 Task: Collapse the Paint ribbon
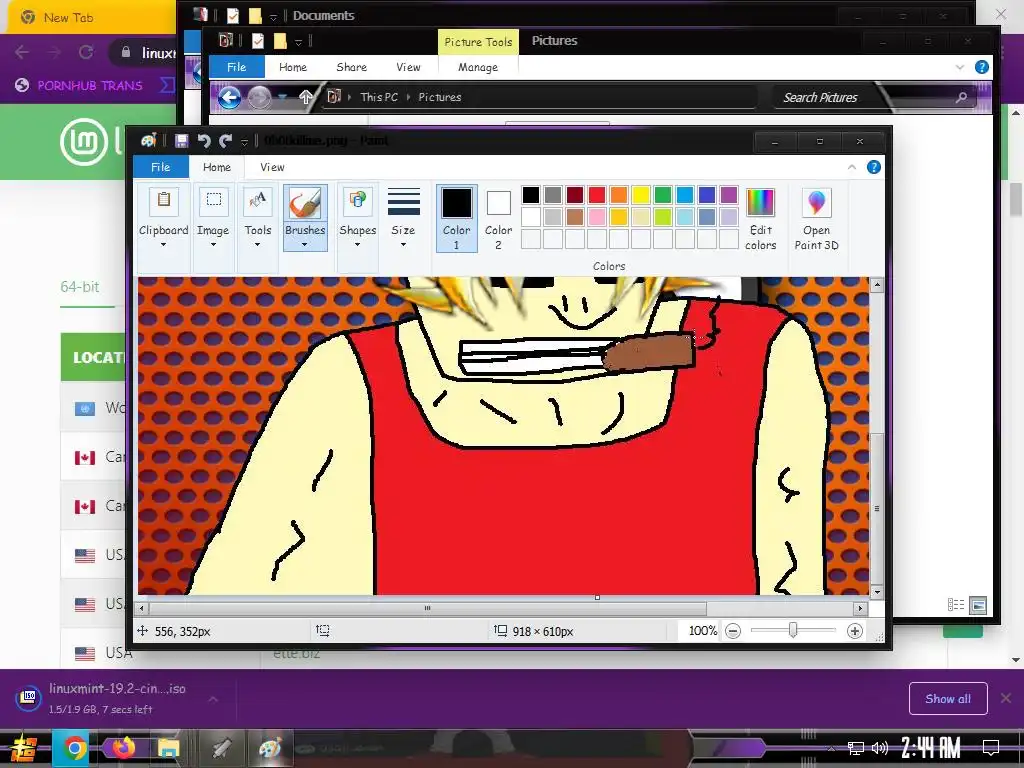click(x=852, y=167)
